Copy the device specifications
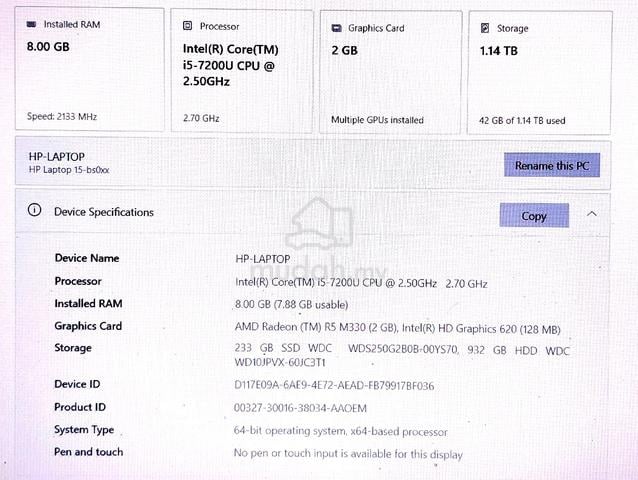 click(x=534, y=216)
